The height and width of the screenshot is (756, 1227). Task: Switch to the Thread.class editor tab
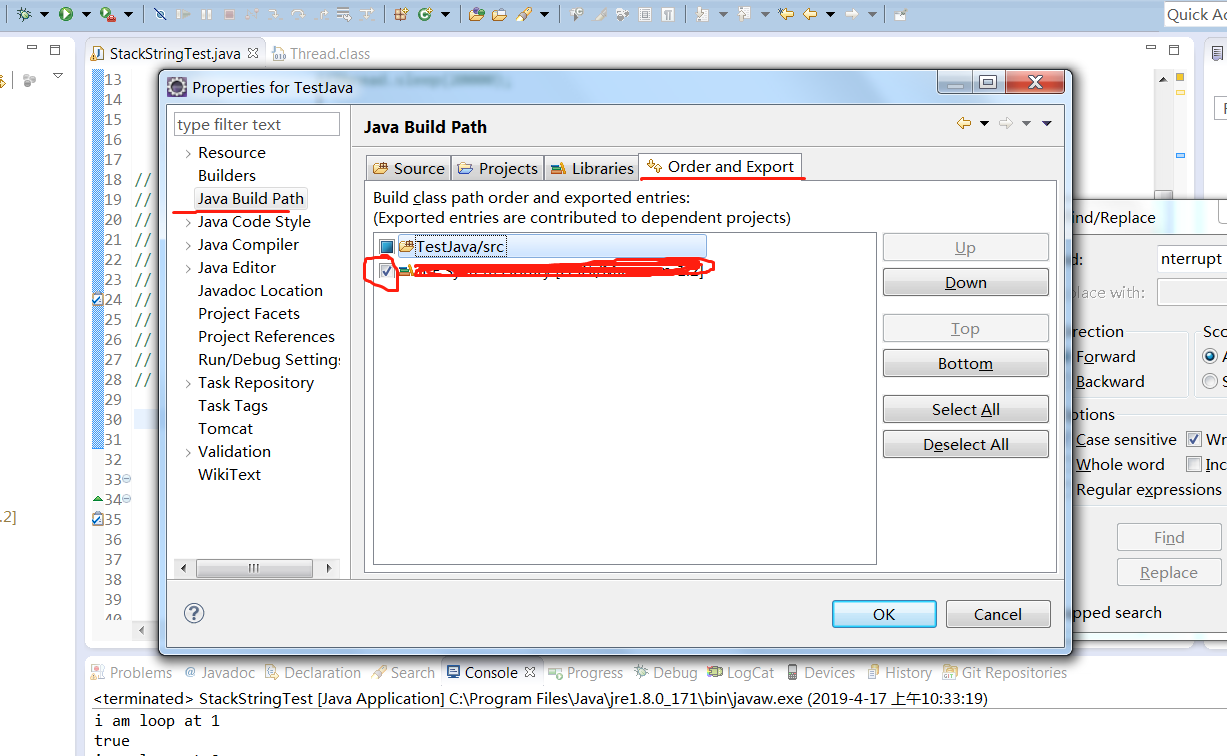pyautogui.click(x=321, y=54)
